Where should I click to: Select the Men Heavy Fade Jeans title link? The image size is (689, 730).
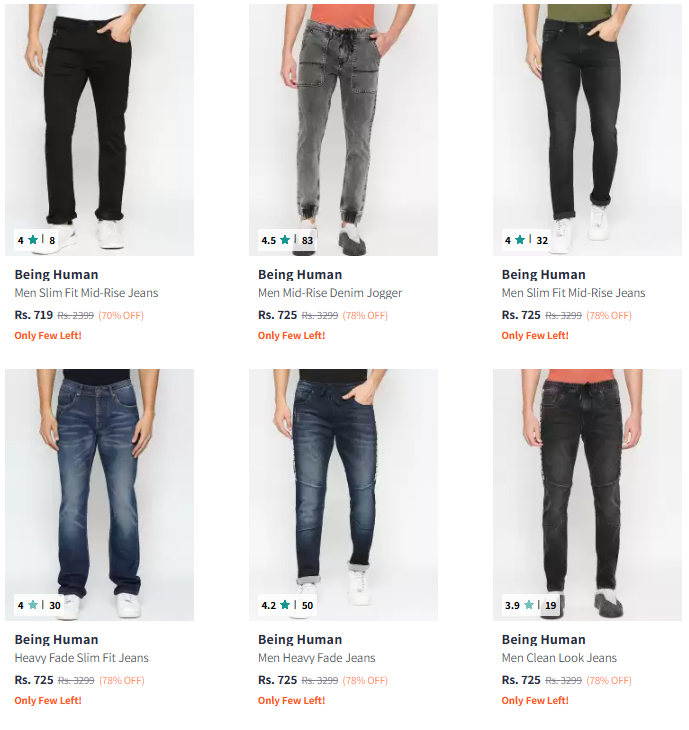pos(316,658)
